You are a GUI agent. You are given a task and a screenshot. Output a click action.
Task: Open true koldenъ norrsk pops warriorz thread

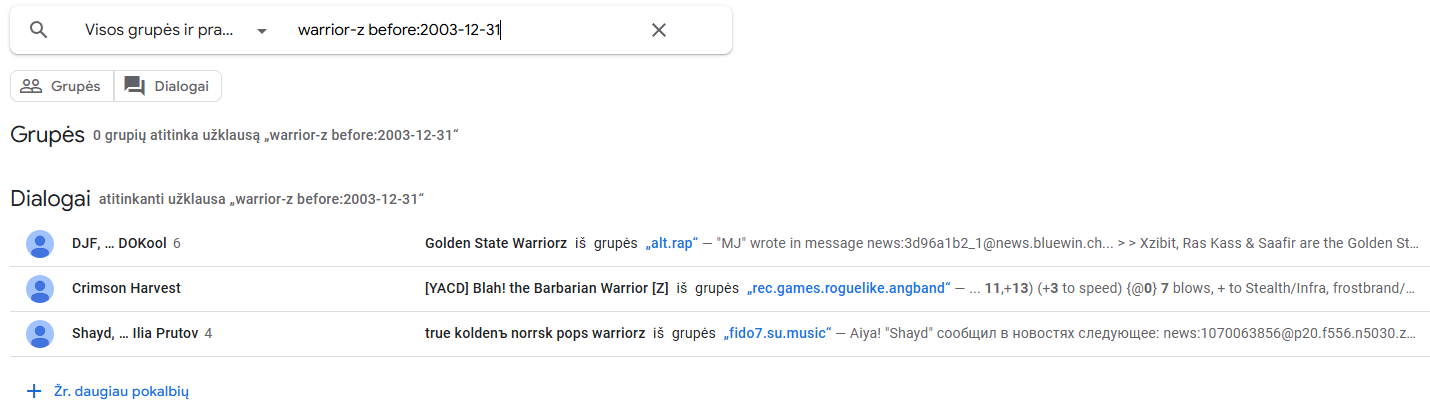click(534, 333)
